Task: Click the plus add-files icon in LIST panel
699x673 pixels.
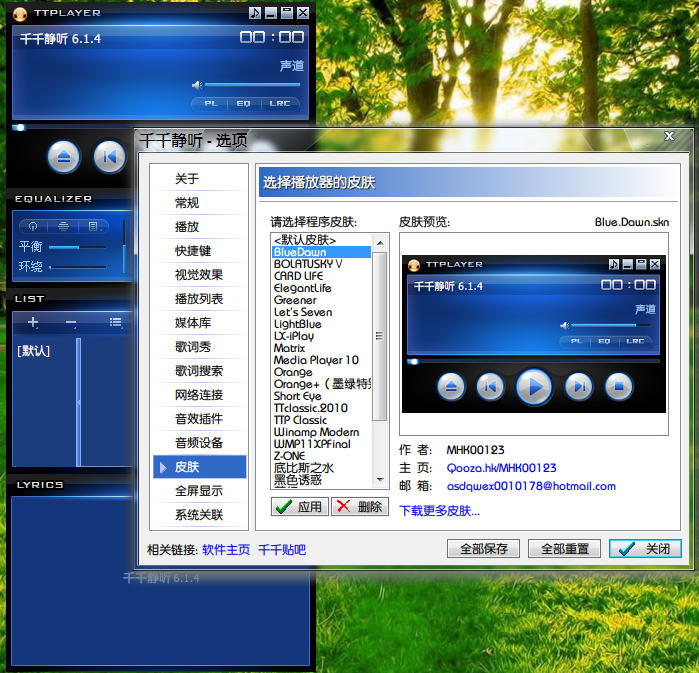Action: [x=33, y=322]
